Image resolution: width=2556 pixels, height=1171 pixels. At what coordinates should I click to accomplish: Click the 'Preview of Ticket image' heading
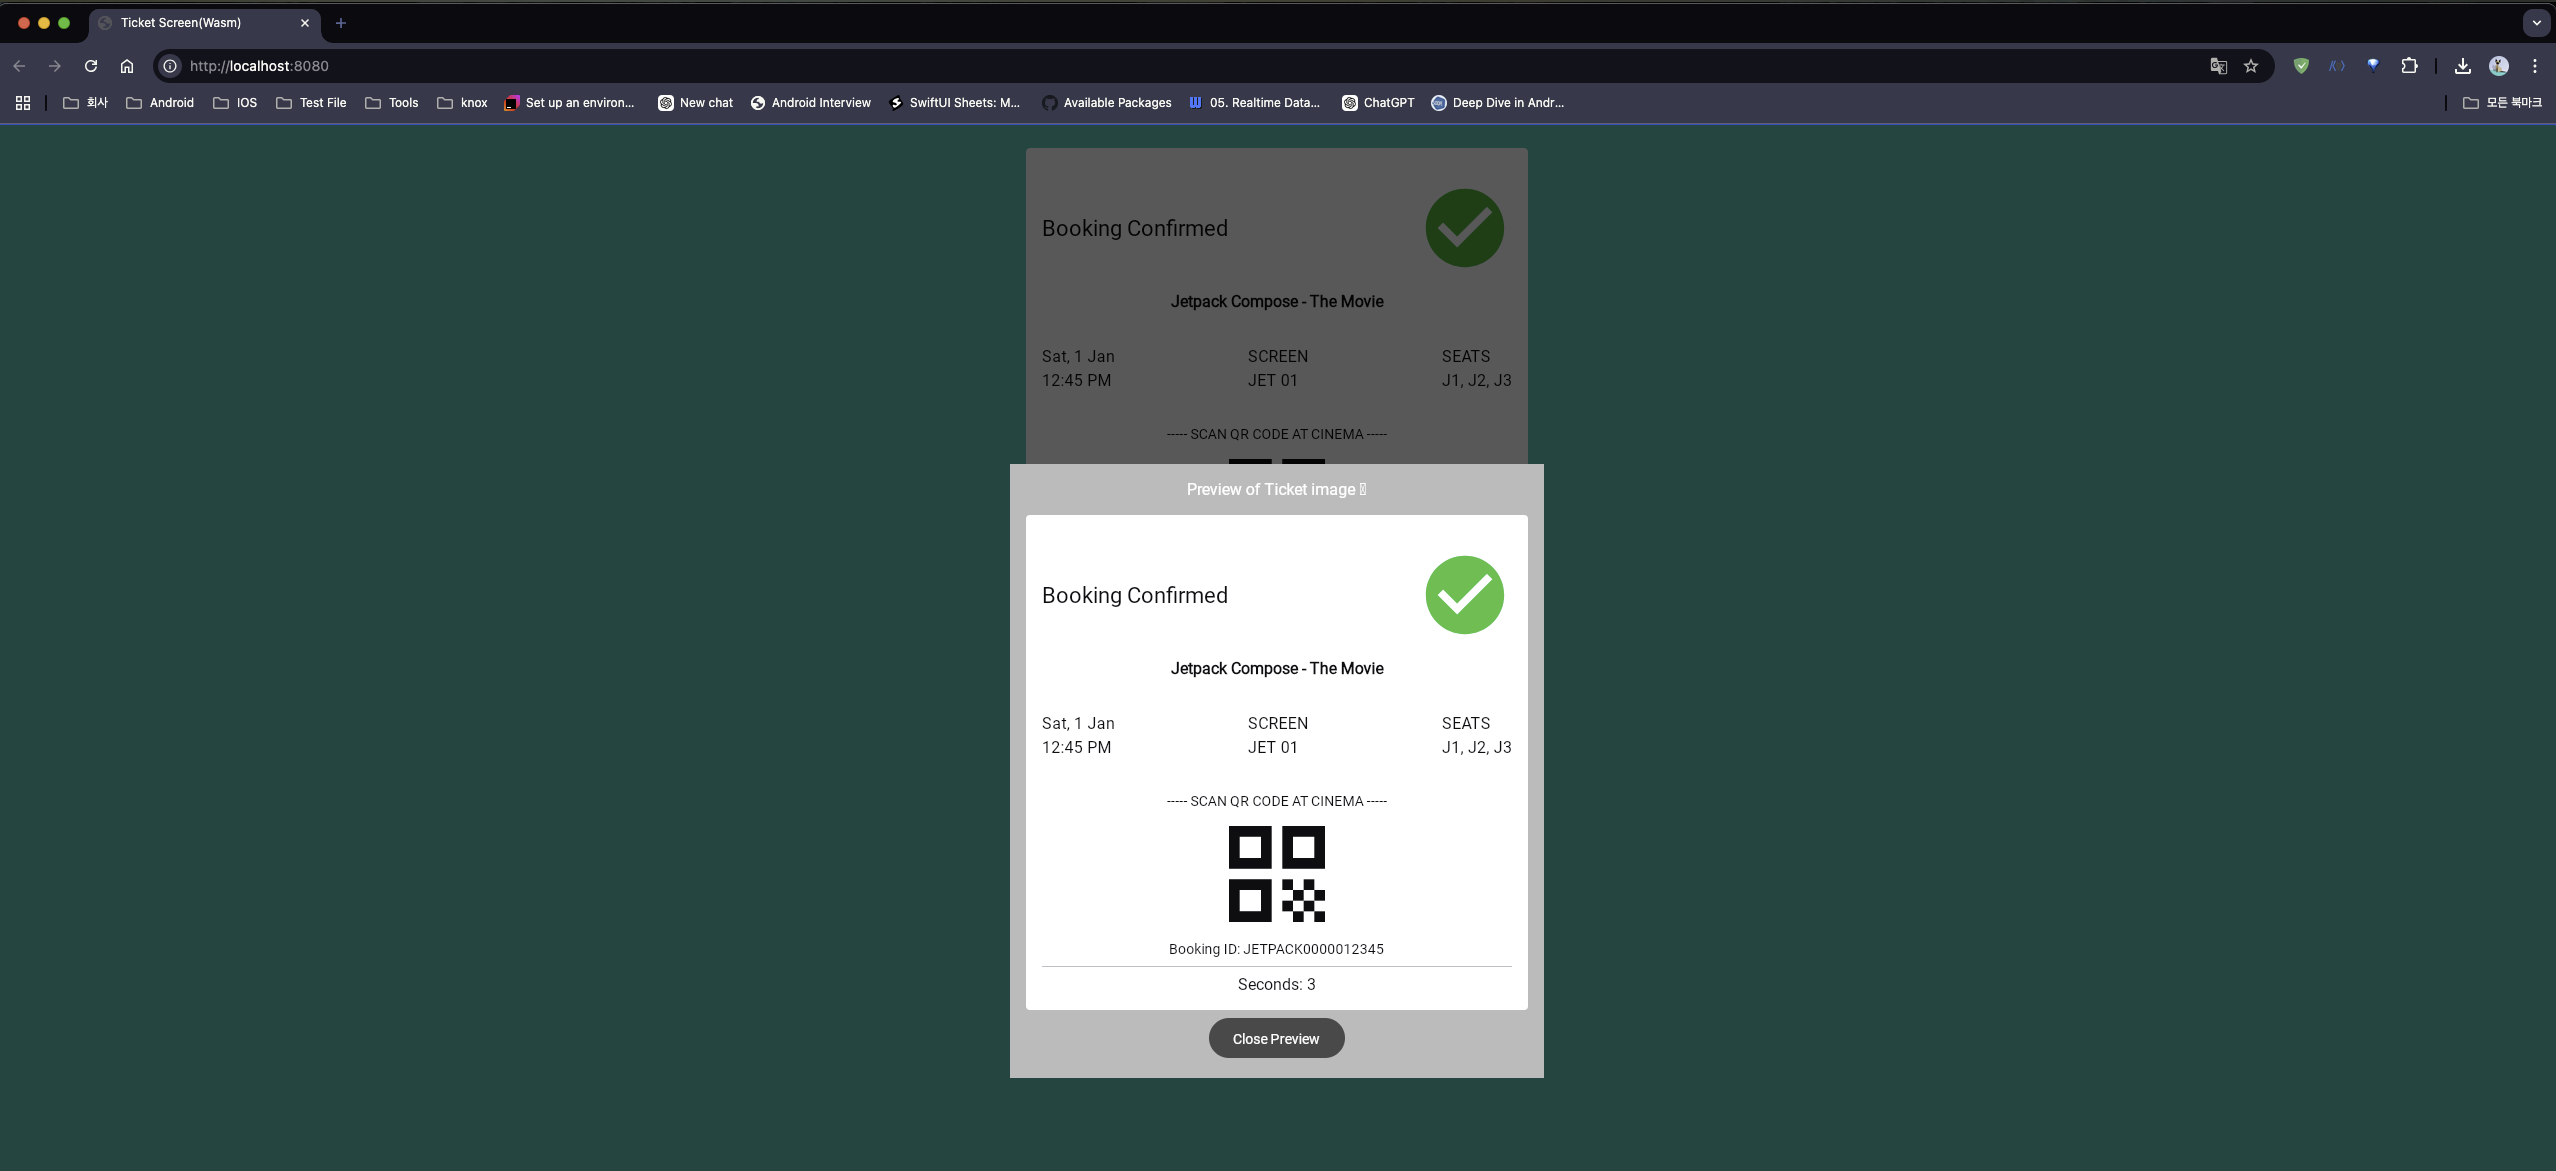[x=1276, y=489]
